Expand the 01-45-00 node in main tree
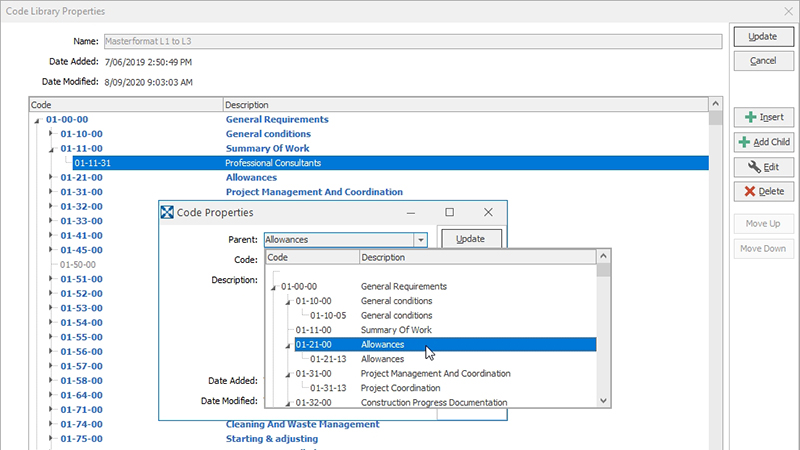800x450 pixels. tap(51, 250)
